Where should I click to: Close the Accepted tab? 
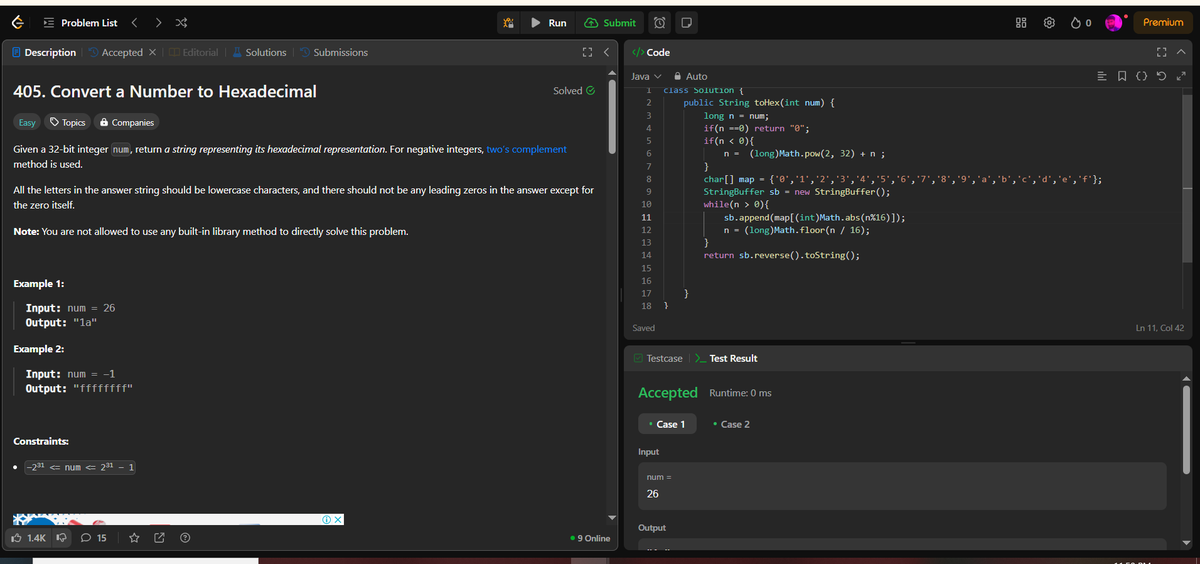click(151, 52)
